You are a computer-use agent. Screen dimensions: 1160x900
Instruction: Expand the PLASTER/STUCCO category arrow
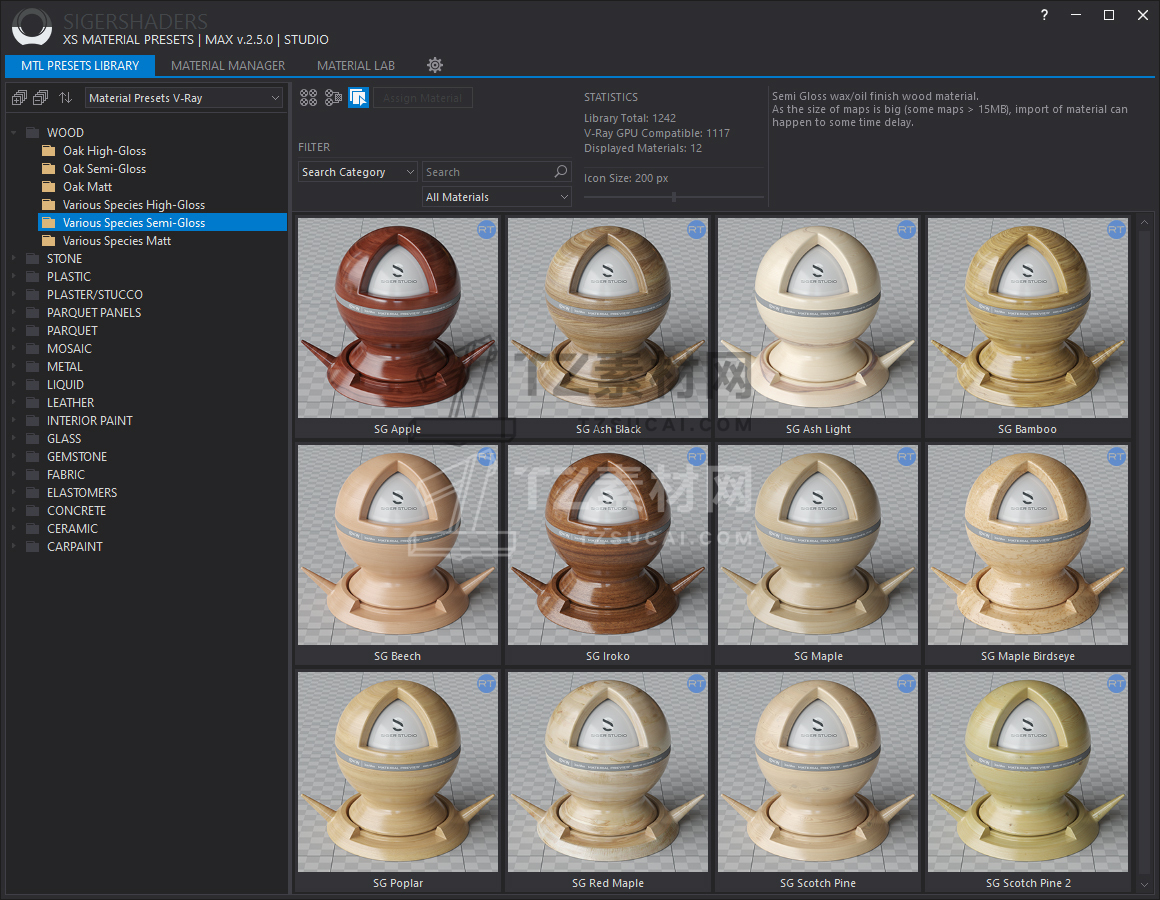click(x=13, y=294)
